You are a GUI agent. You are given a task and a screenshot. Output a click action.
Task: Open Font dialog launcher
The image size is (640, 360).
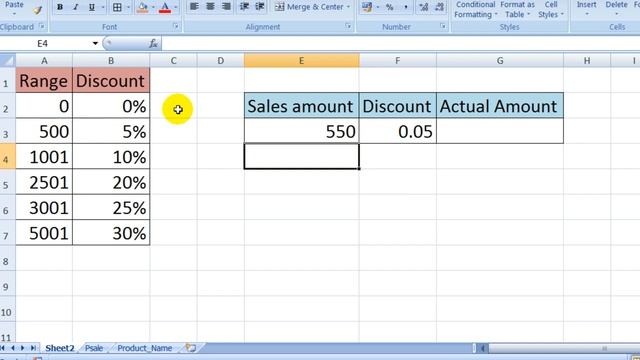coord(176,27)
